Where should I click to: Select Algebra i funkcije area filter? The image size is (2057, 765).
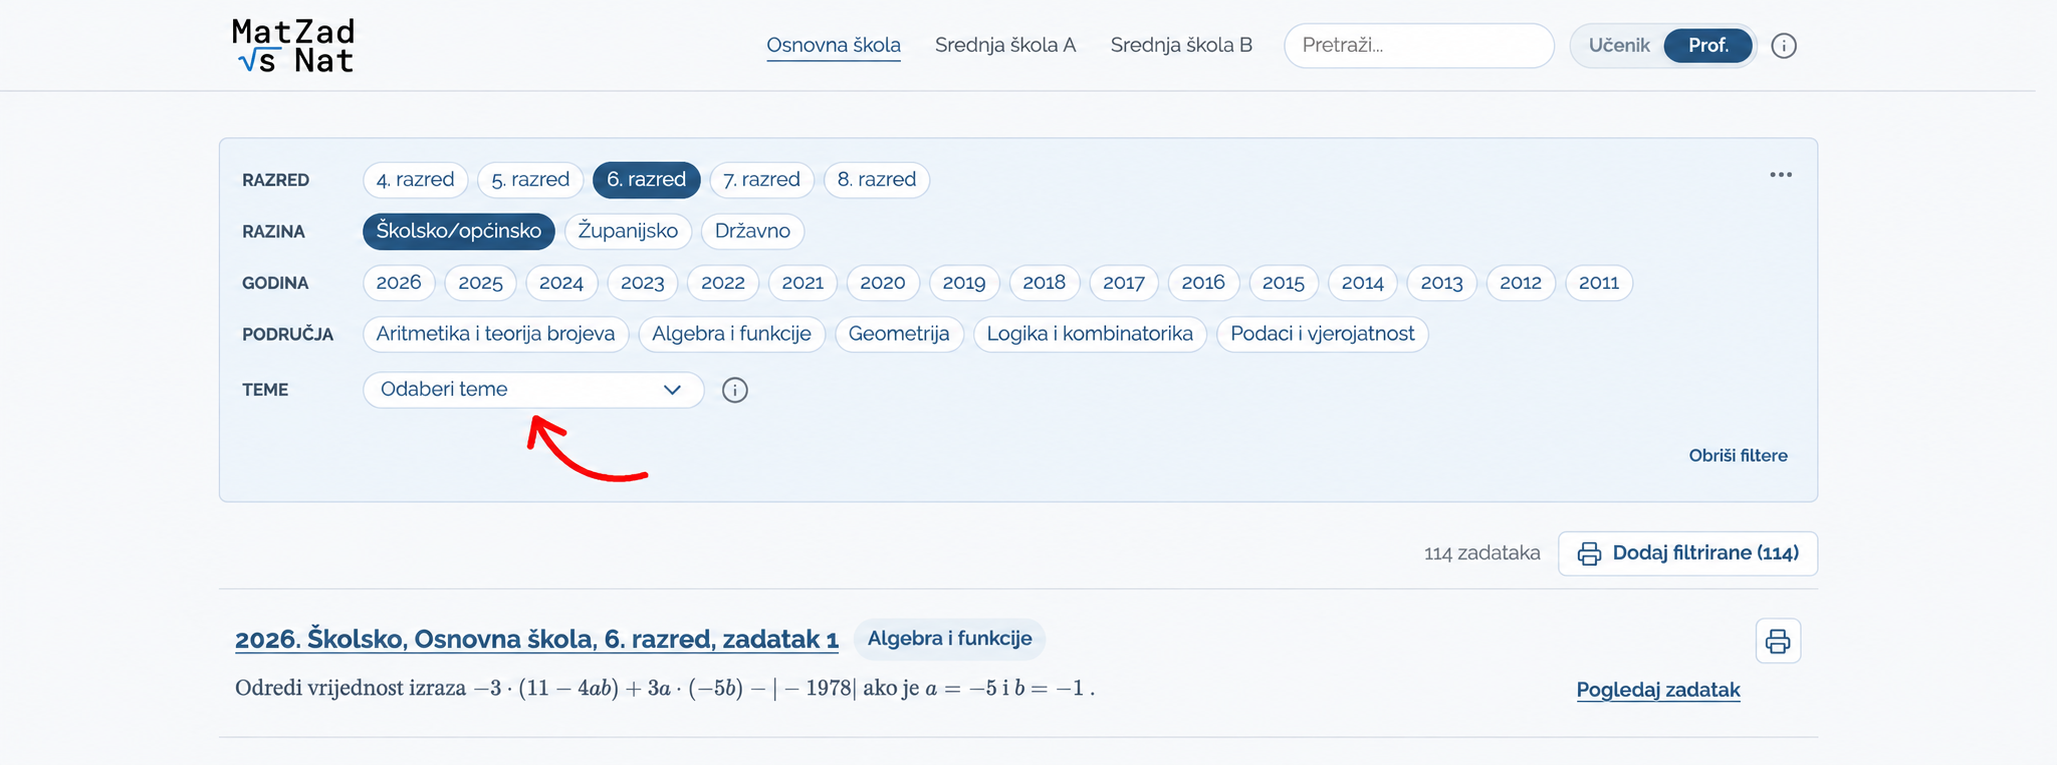coord(731,334)
